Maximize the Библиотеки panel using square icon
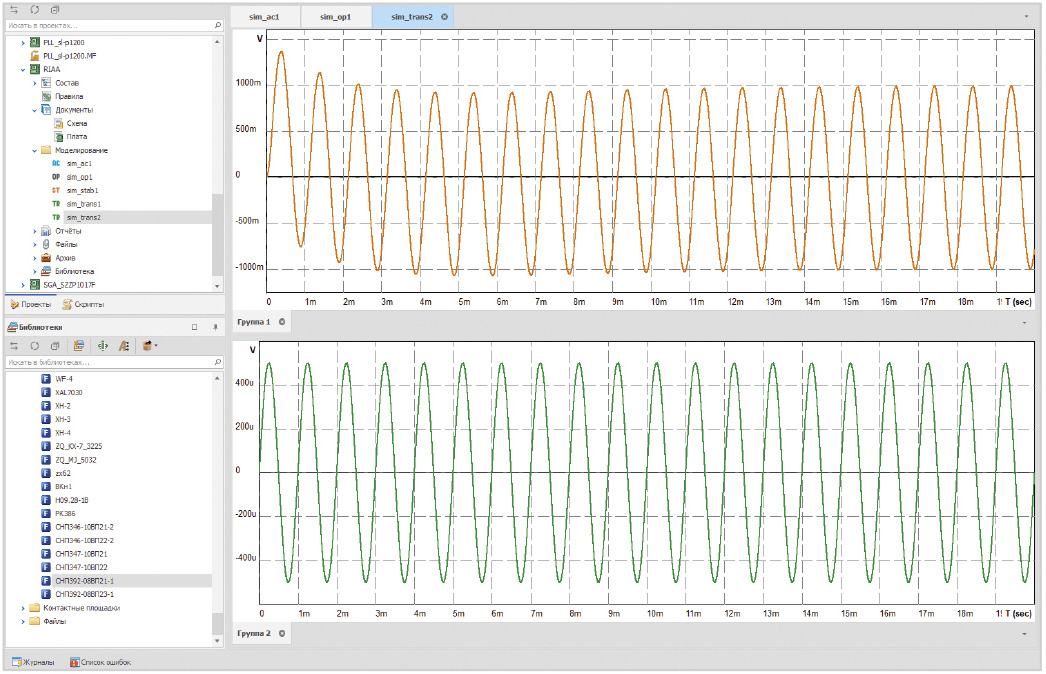Screen dimensions: 1046x674 tap(194, 327)
